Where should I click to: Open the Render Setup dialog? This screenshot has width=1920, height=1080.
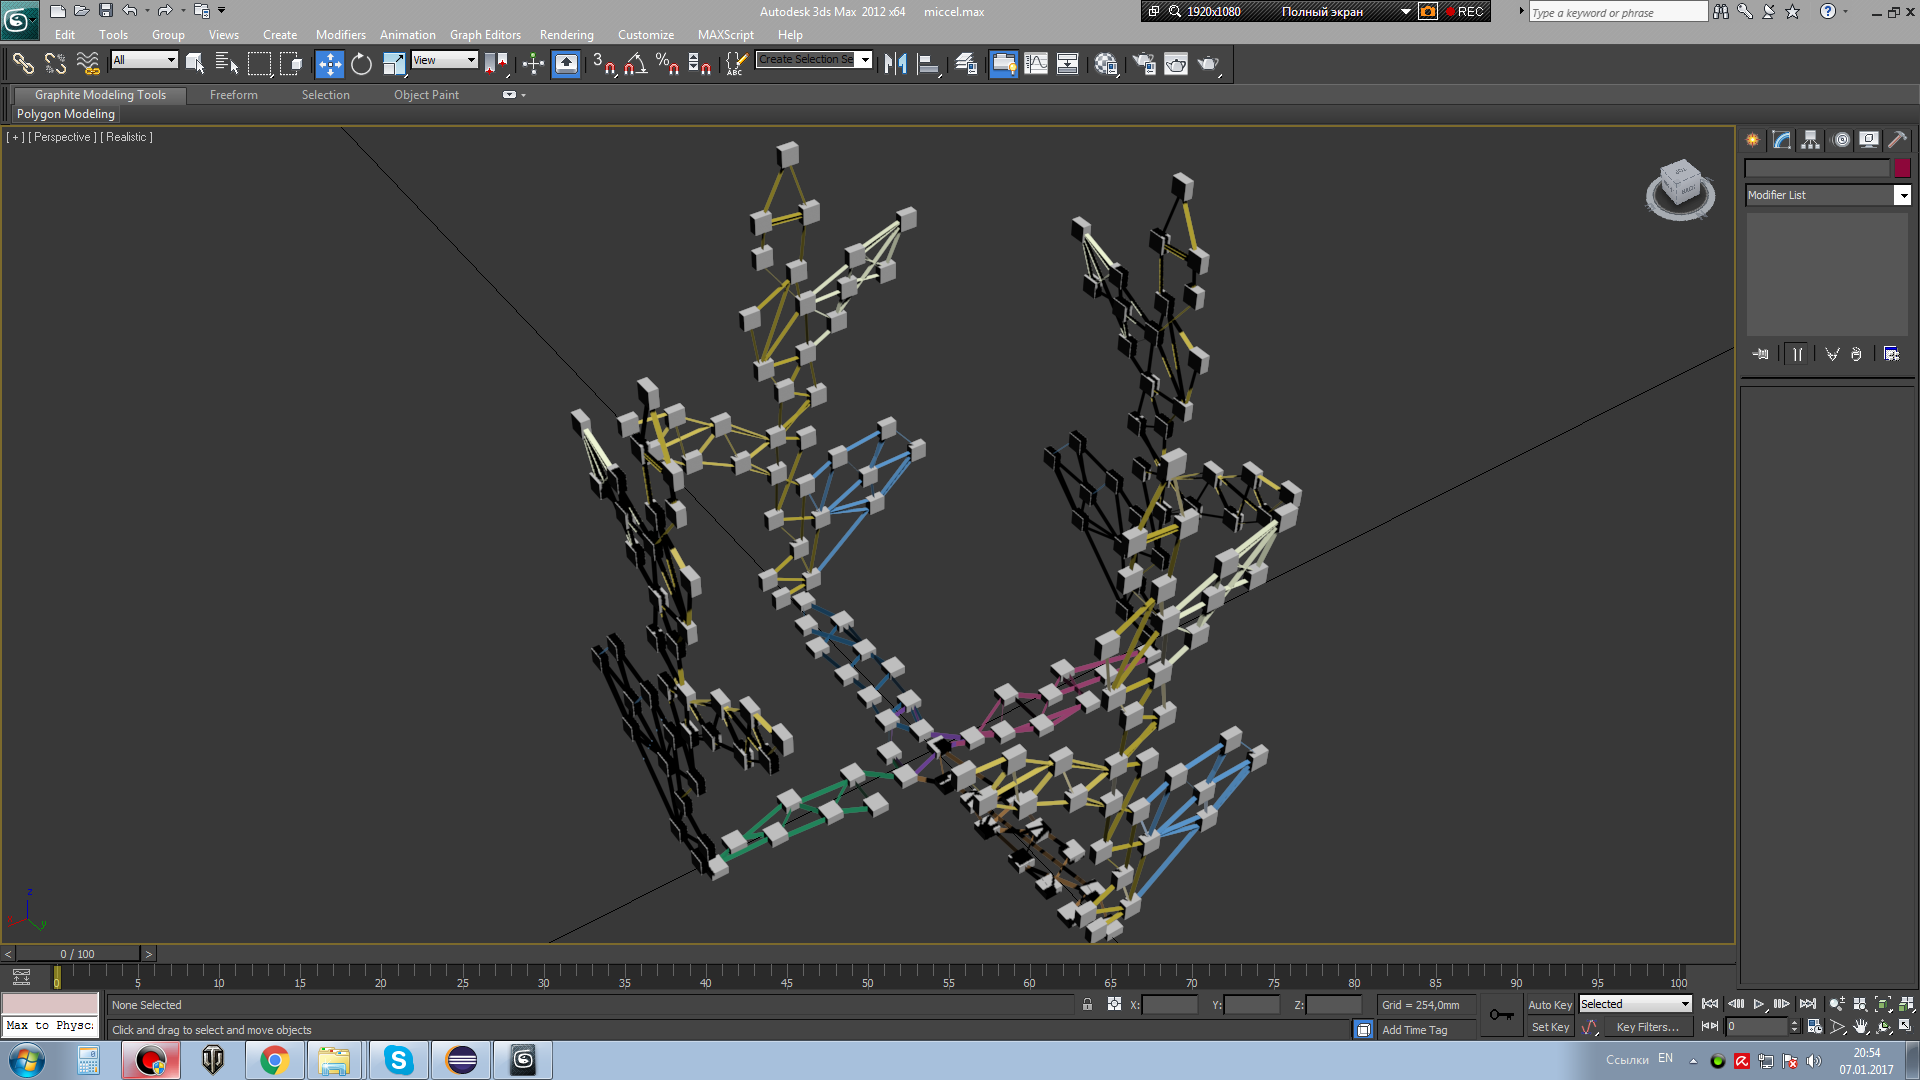point(1144,64)
